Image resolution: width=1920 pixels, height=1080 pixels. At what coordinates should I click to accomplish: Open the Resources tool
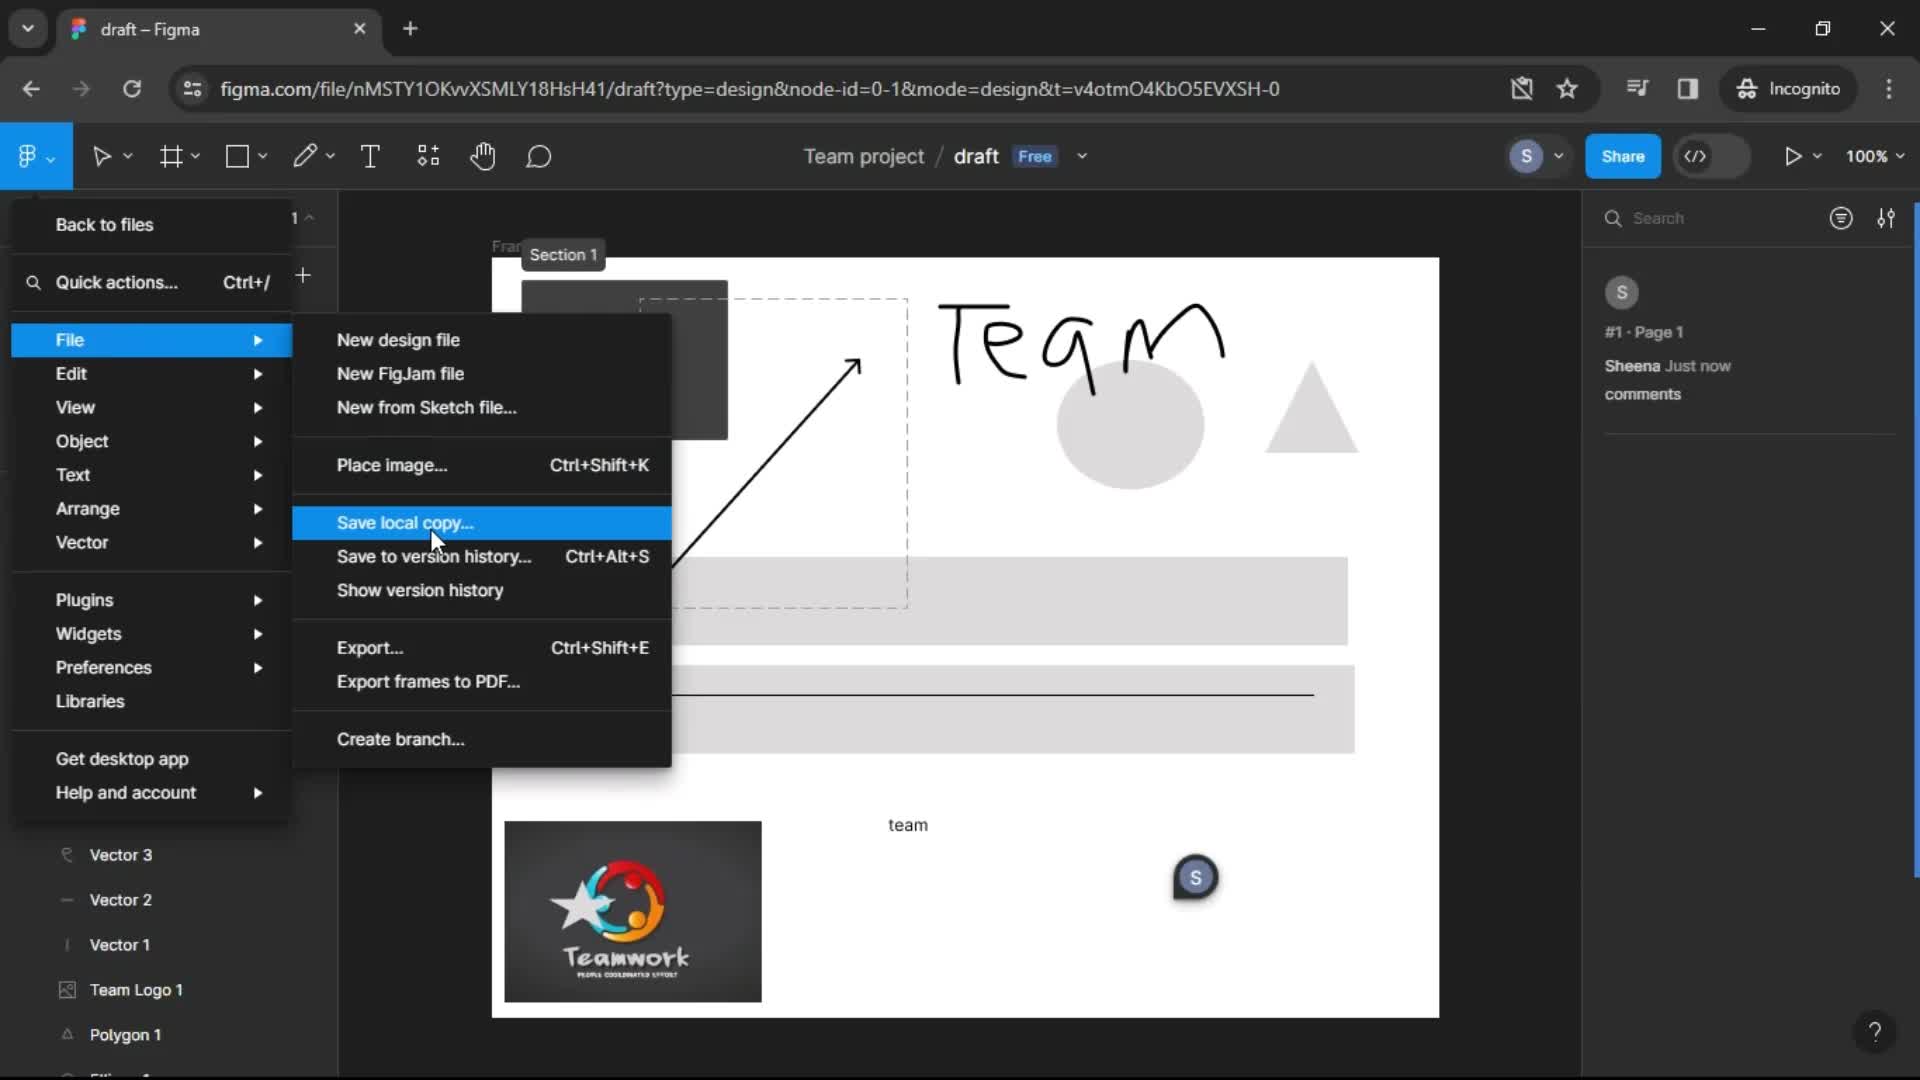pos(428,156)
